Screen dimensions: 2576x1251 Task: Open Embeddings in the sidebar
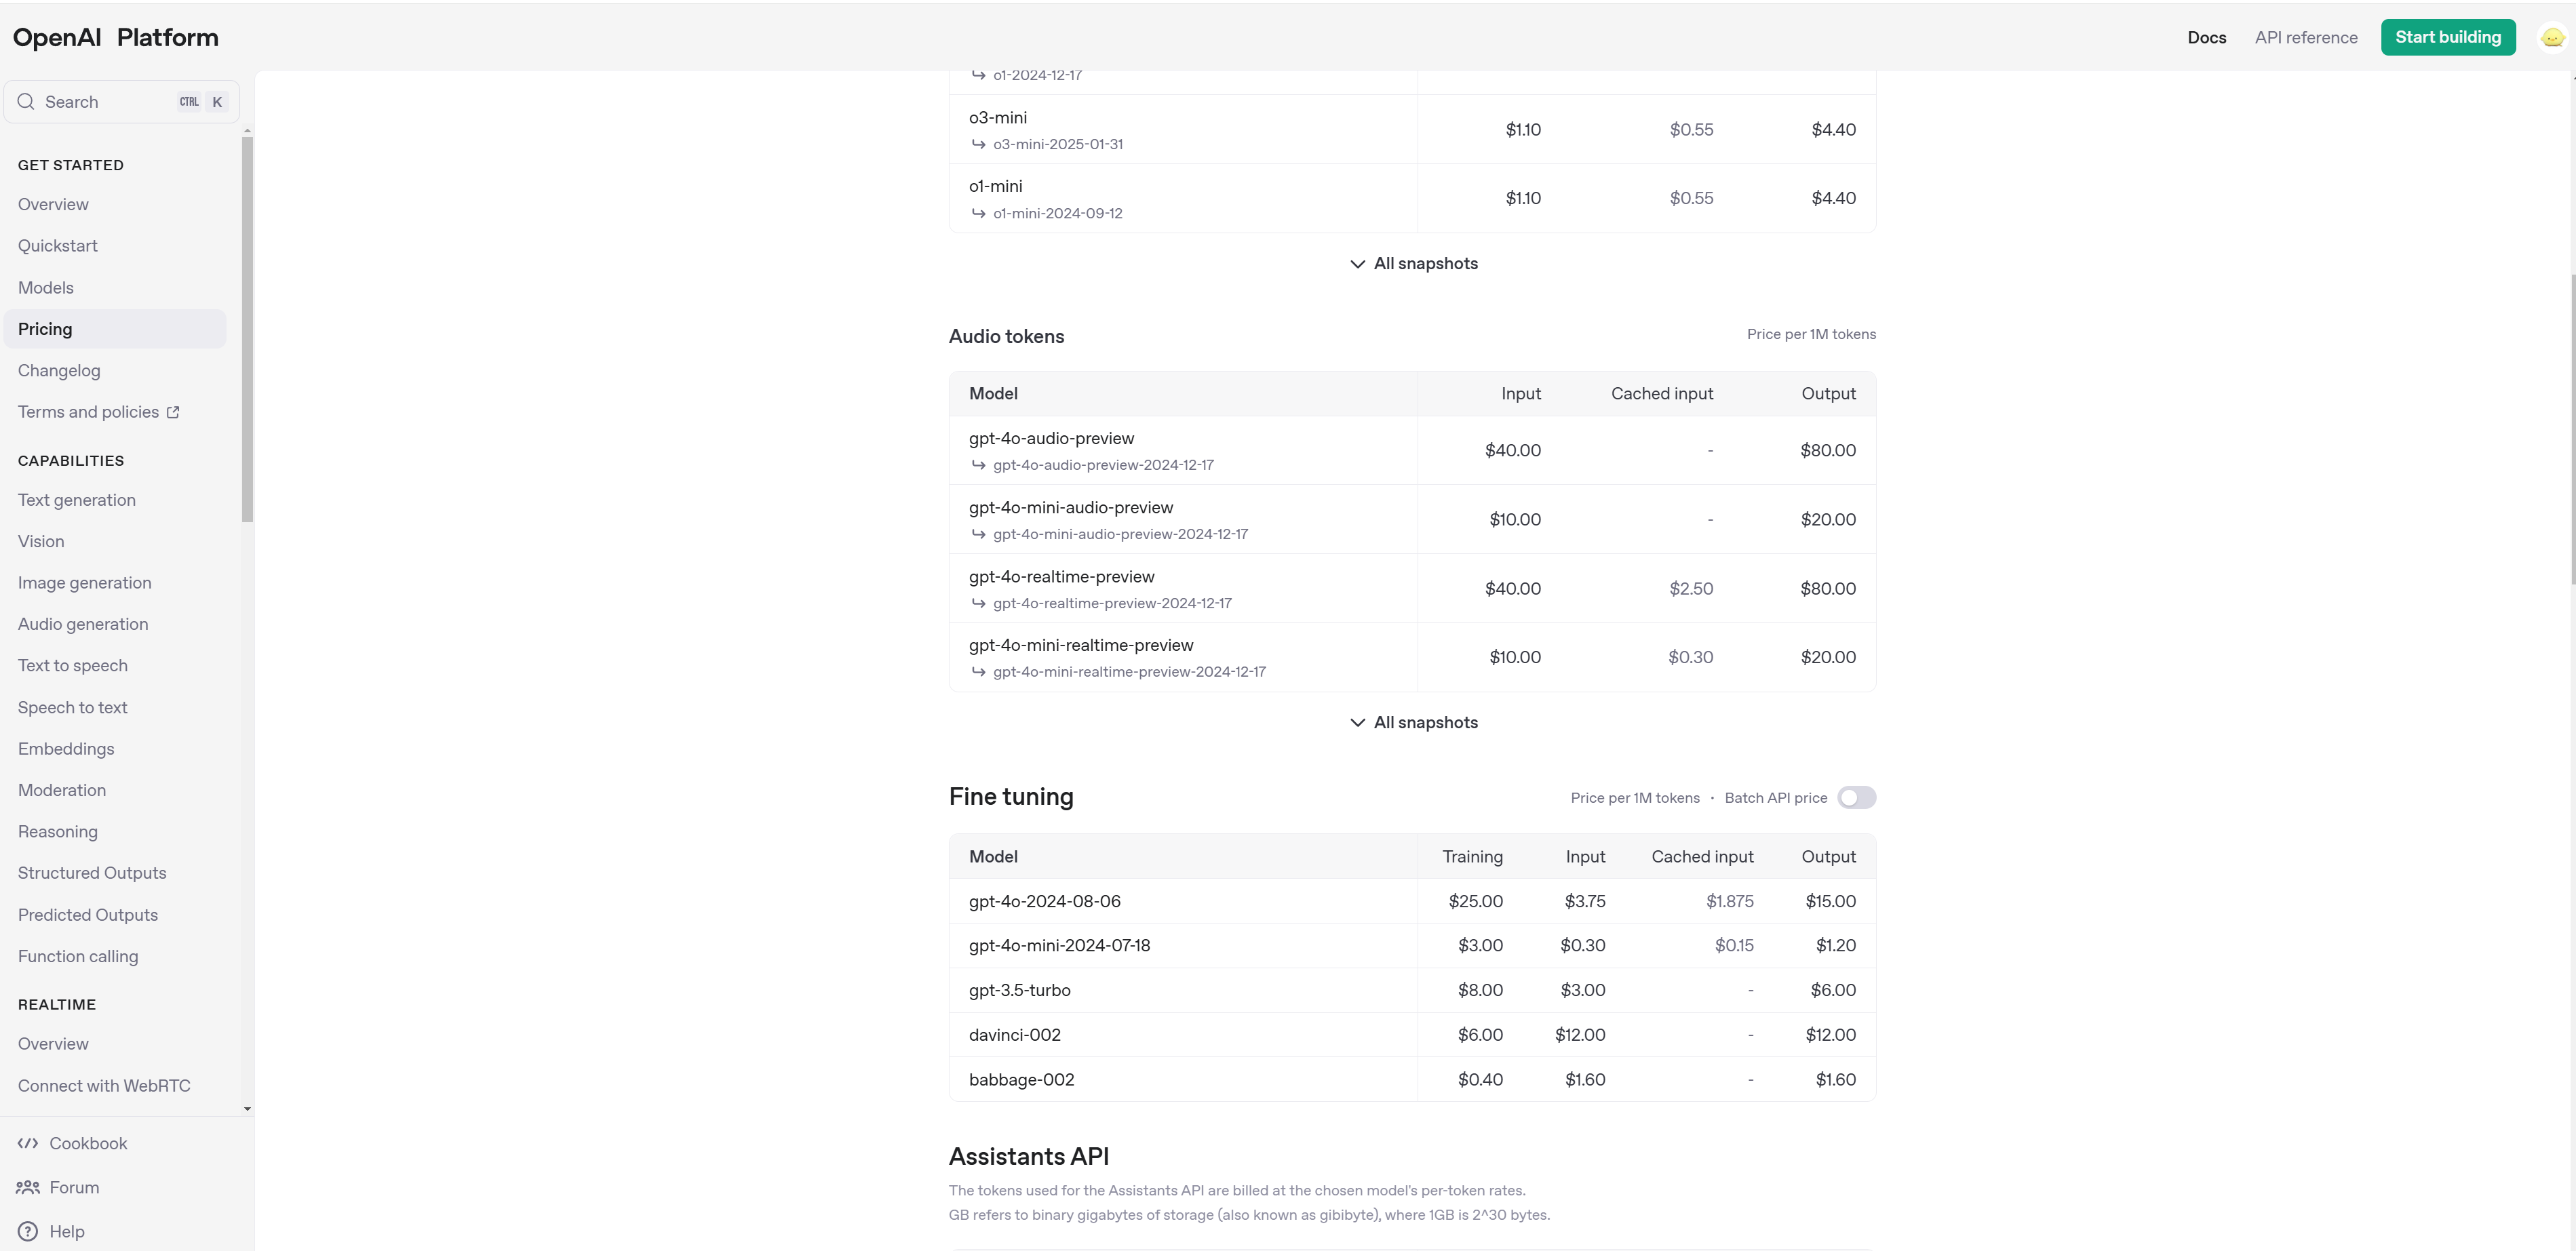66,749
